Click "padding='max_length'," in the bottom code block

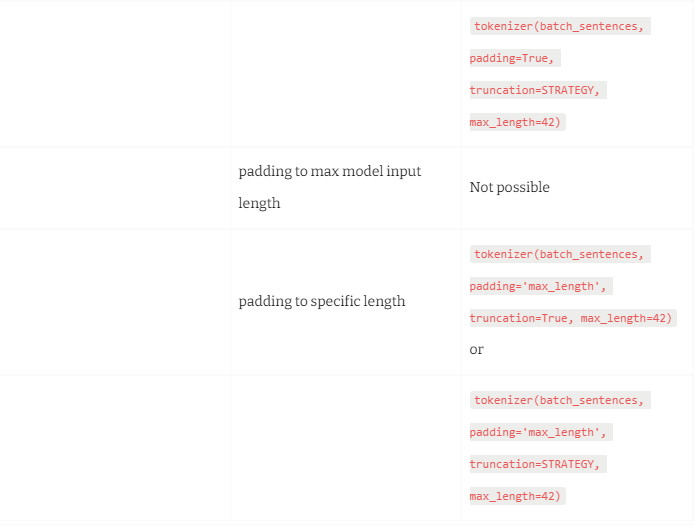tap(540, 432)
